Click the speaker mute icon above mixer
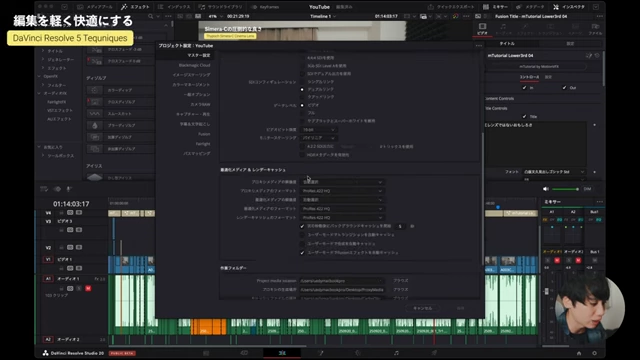 coord(546,189)
